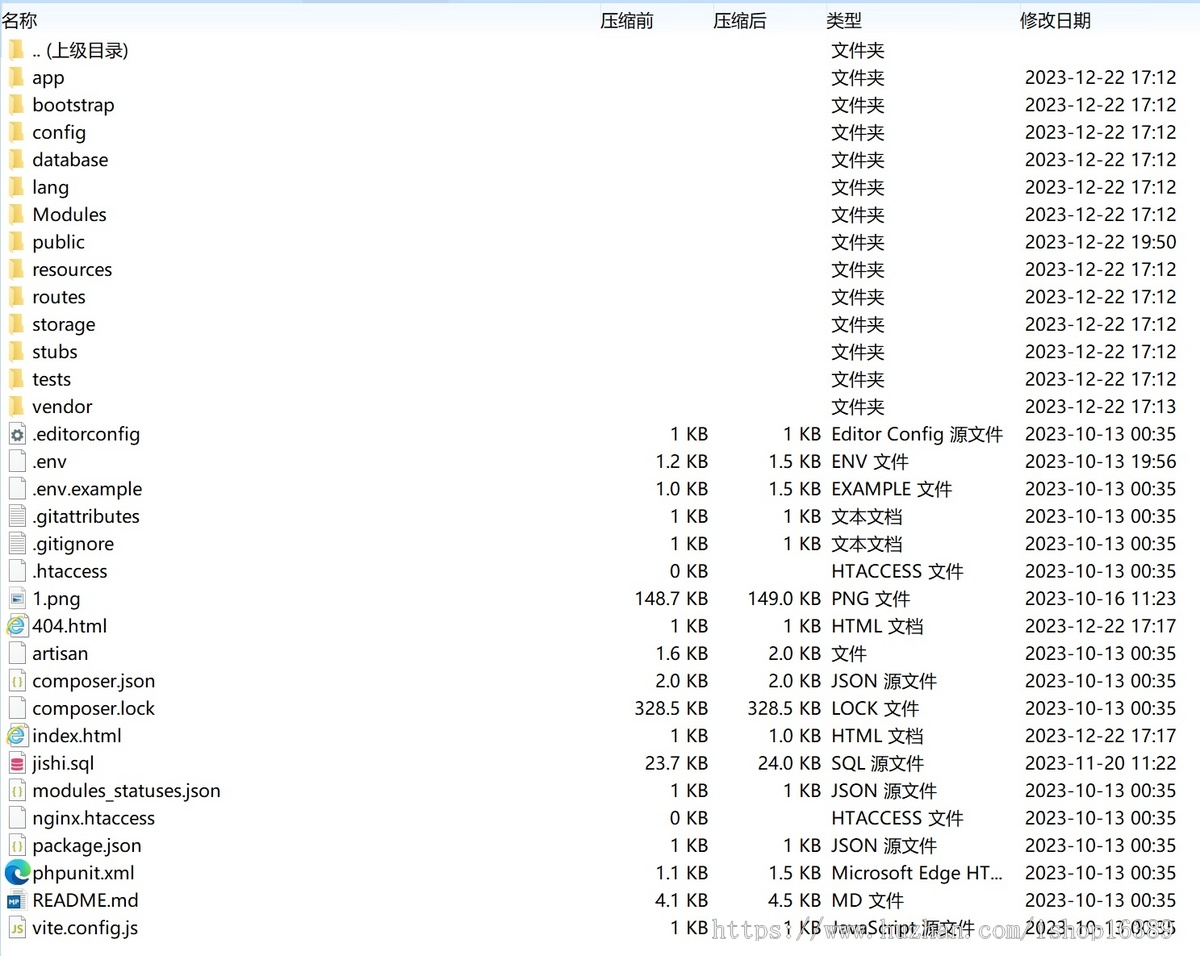Click the 4.1 KB size of README.md

[x=682, y=901]
